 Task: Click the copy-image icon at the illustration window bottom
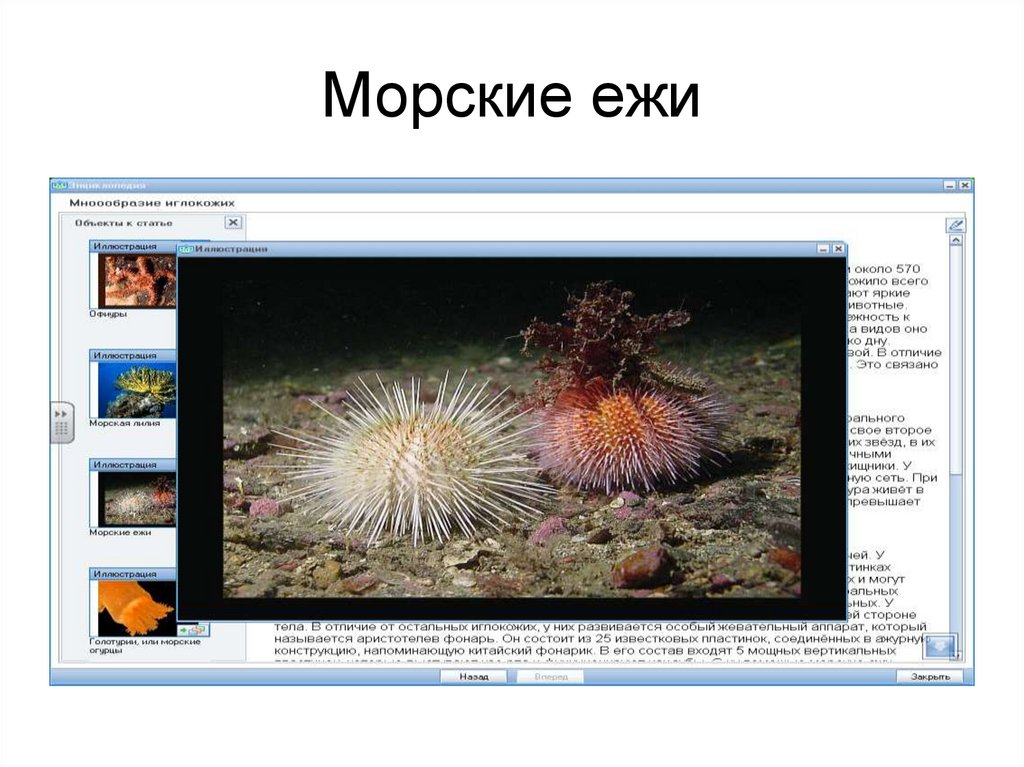(x=200, y=632)
